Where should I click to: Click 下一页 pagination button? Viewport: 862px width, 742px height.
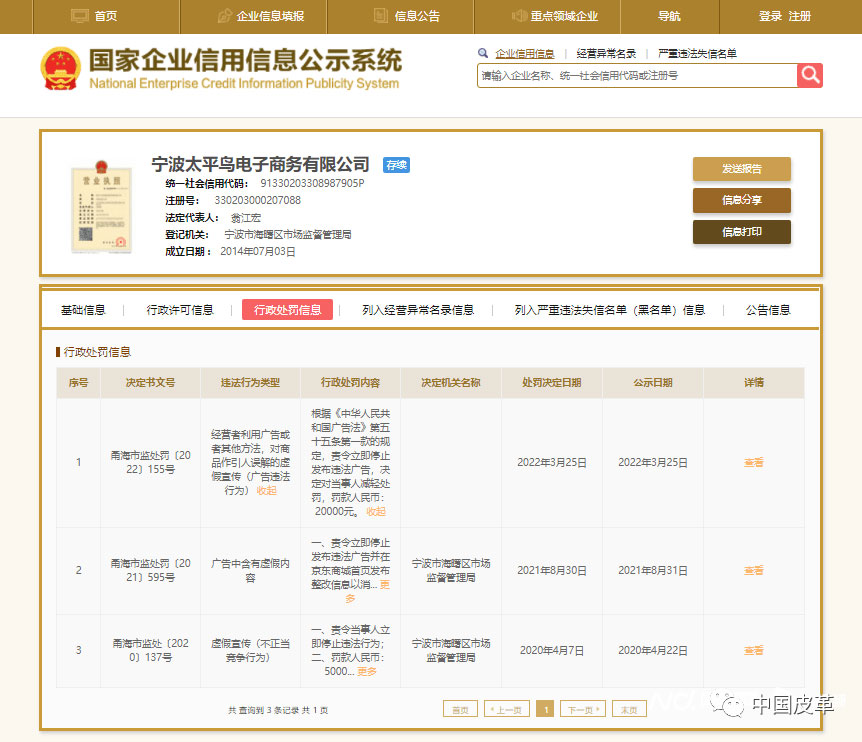click(583, 709)
